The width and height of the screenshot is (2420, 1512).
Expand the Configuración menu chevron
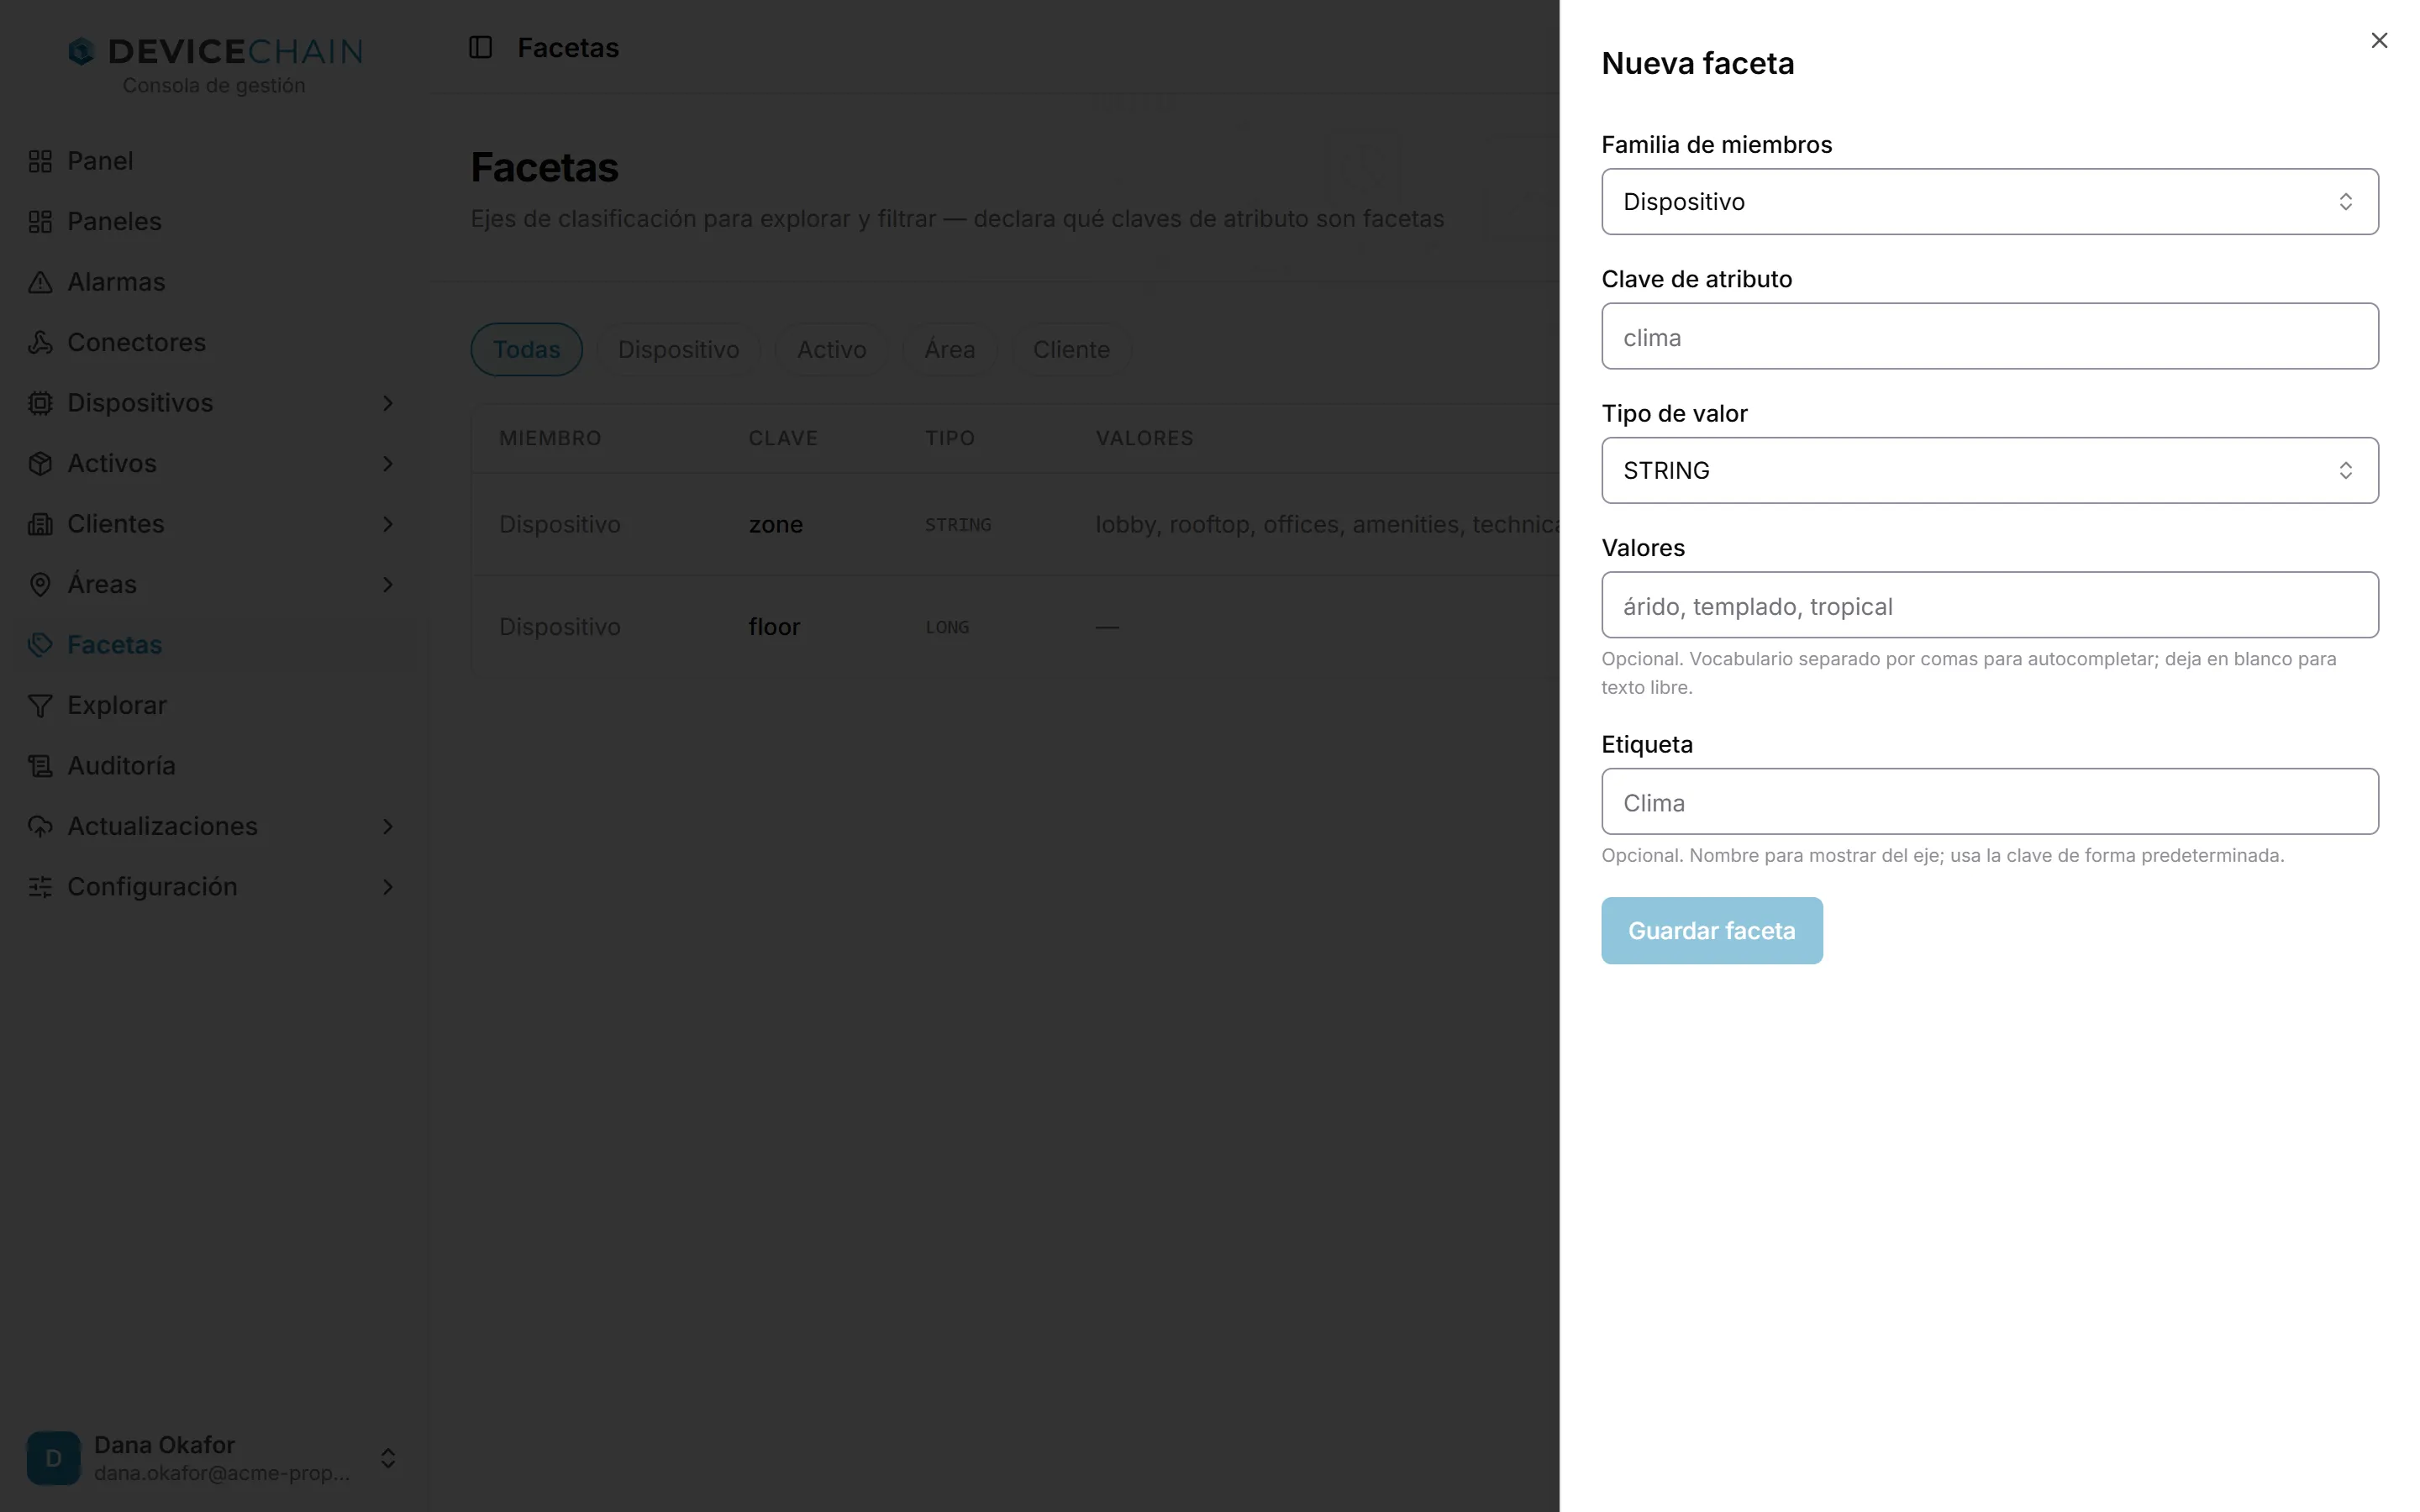click(388, 887)
